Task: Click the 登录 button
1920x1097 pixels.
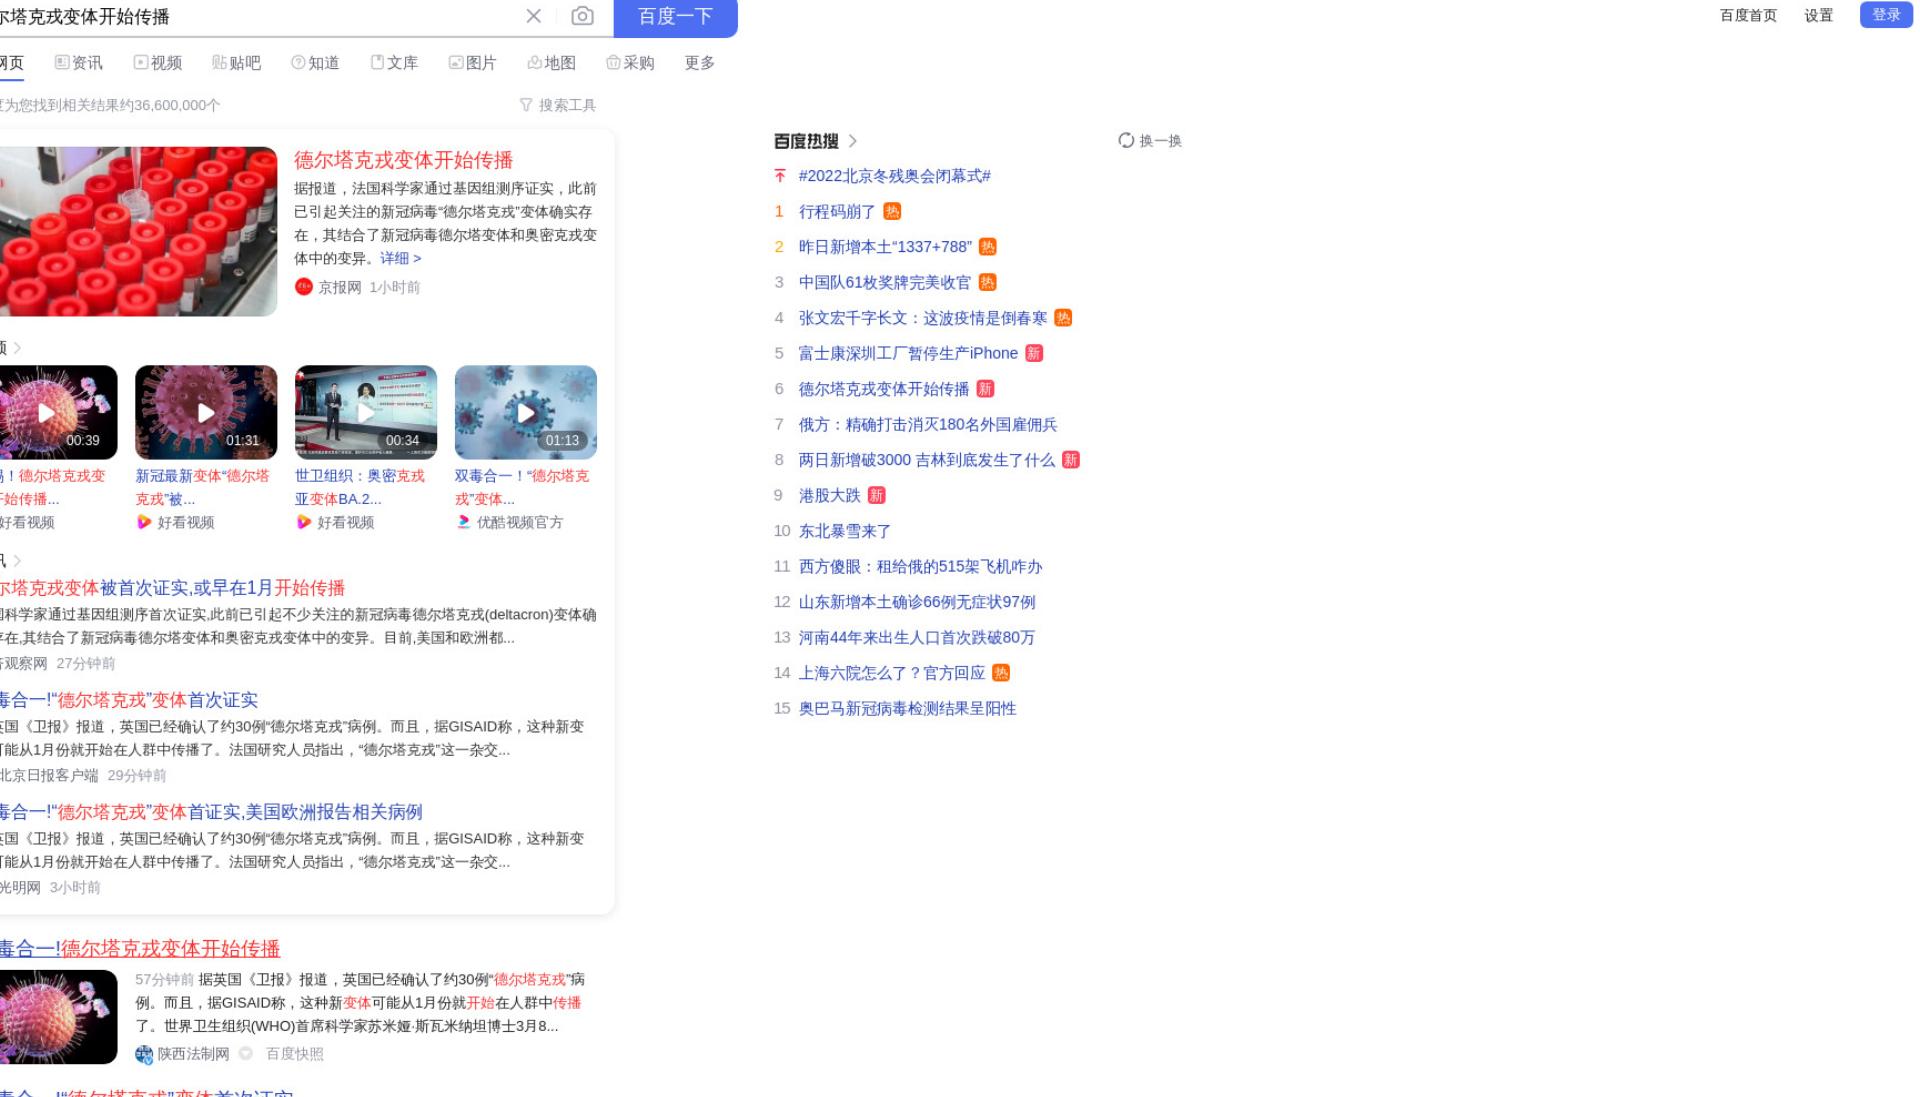Action: (1886, 15)
